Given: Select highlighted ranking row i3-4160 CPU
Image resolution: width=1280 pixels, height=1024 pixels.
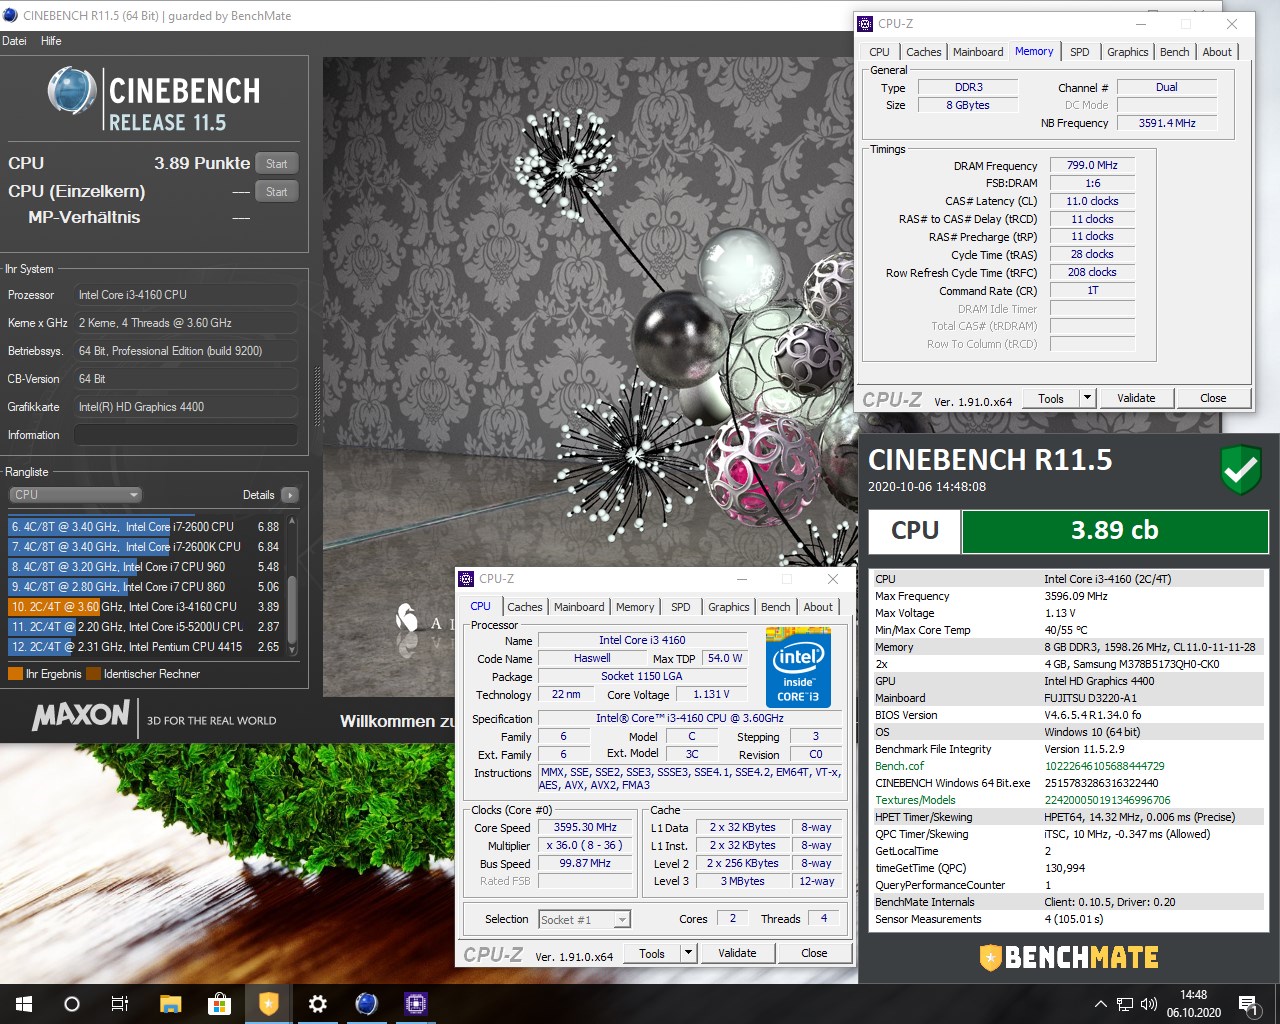Looking at the screenshot, I should click(x=146, y=607).
